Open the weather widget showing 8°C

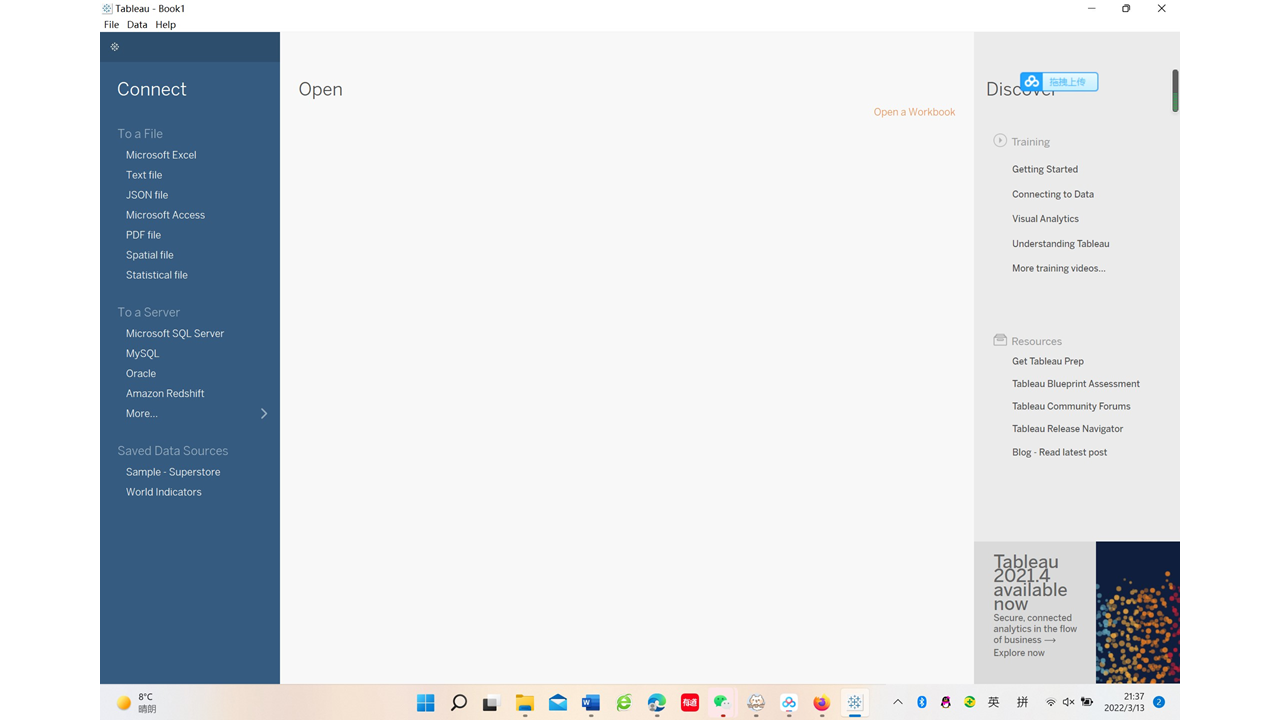137,703
